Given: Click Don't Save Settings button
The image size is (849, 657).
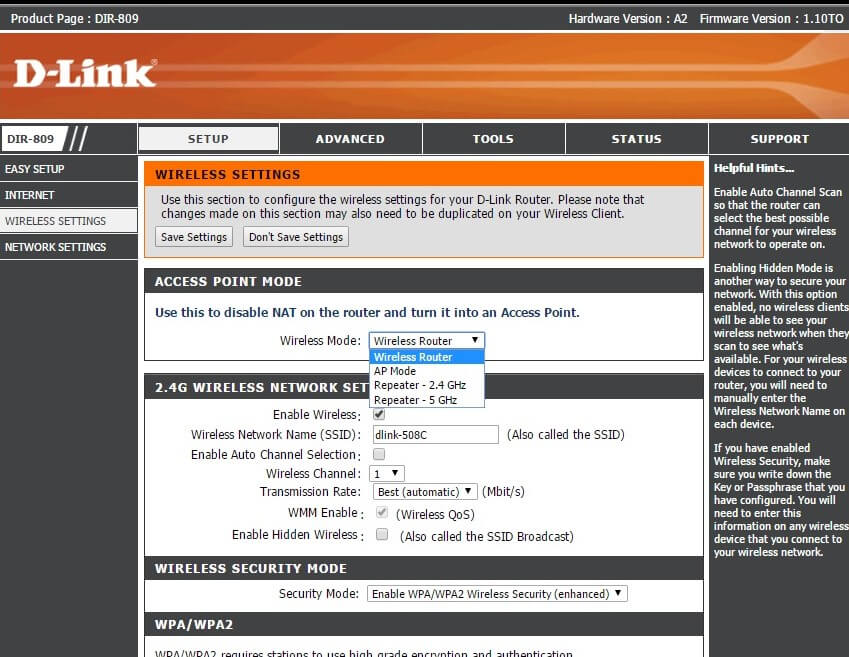Looking at the screenshot, I should [x=296, y=237].
